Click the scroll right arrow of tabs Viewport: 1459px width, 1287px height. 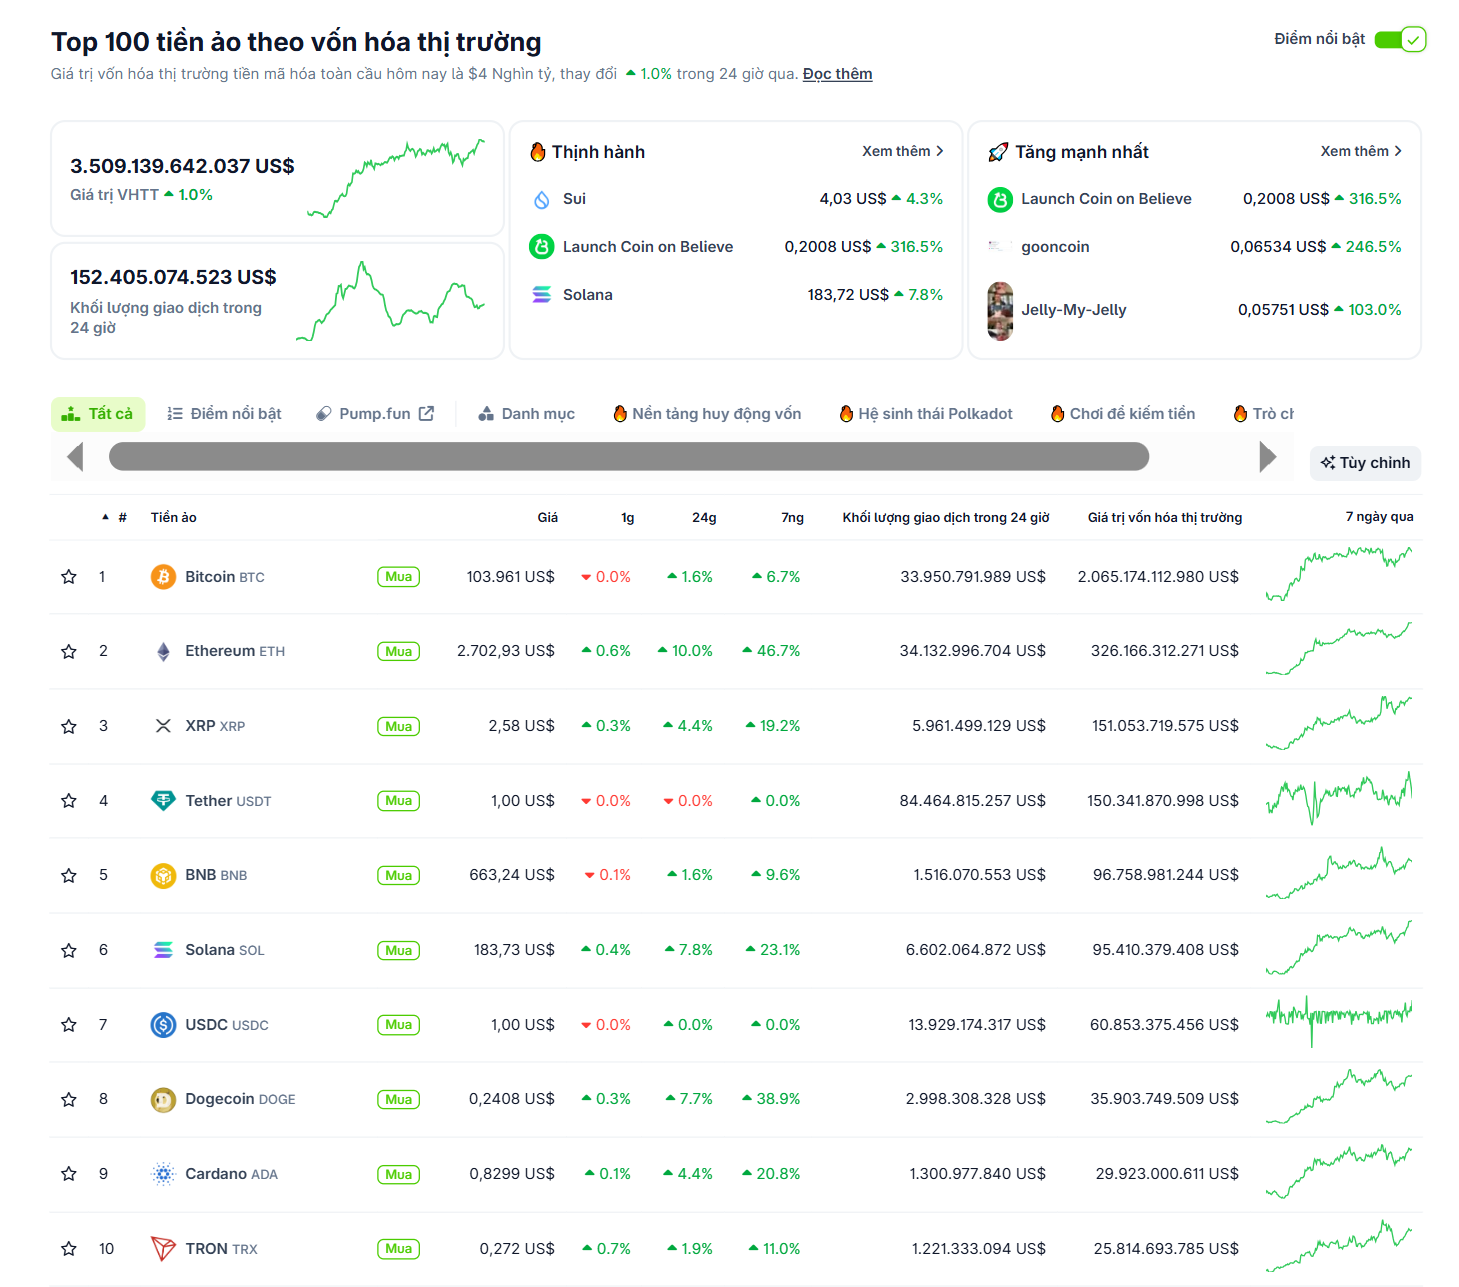pyautogui.click(x=1268, y=457)
